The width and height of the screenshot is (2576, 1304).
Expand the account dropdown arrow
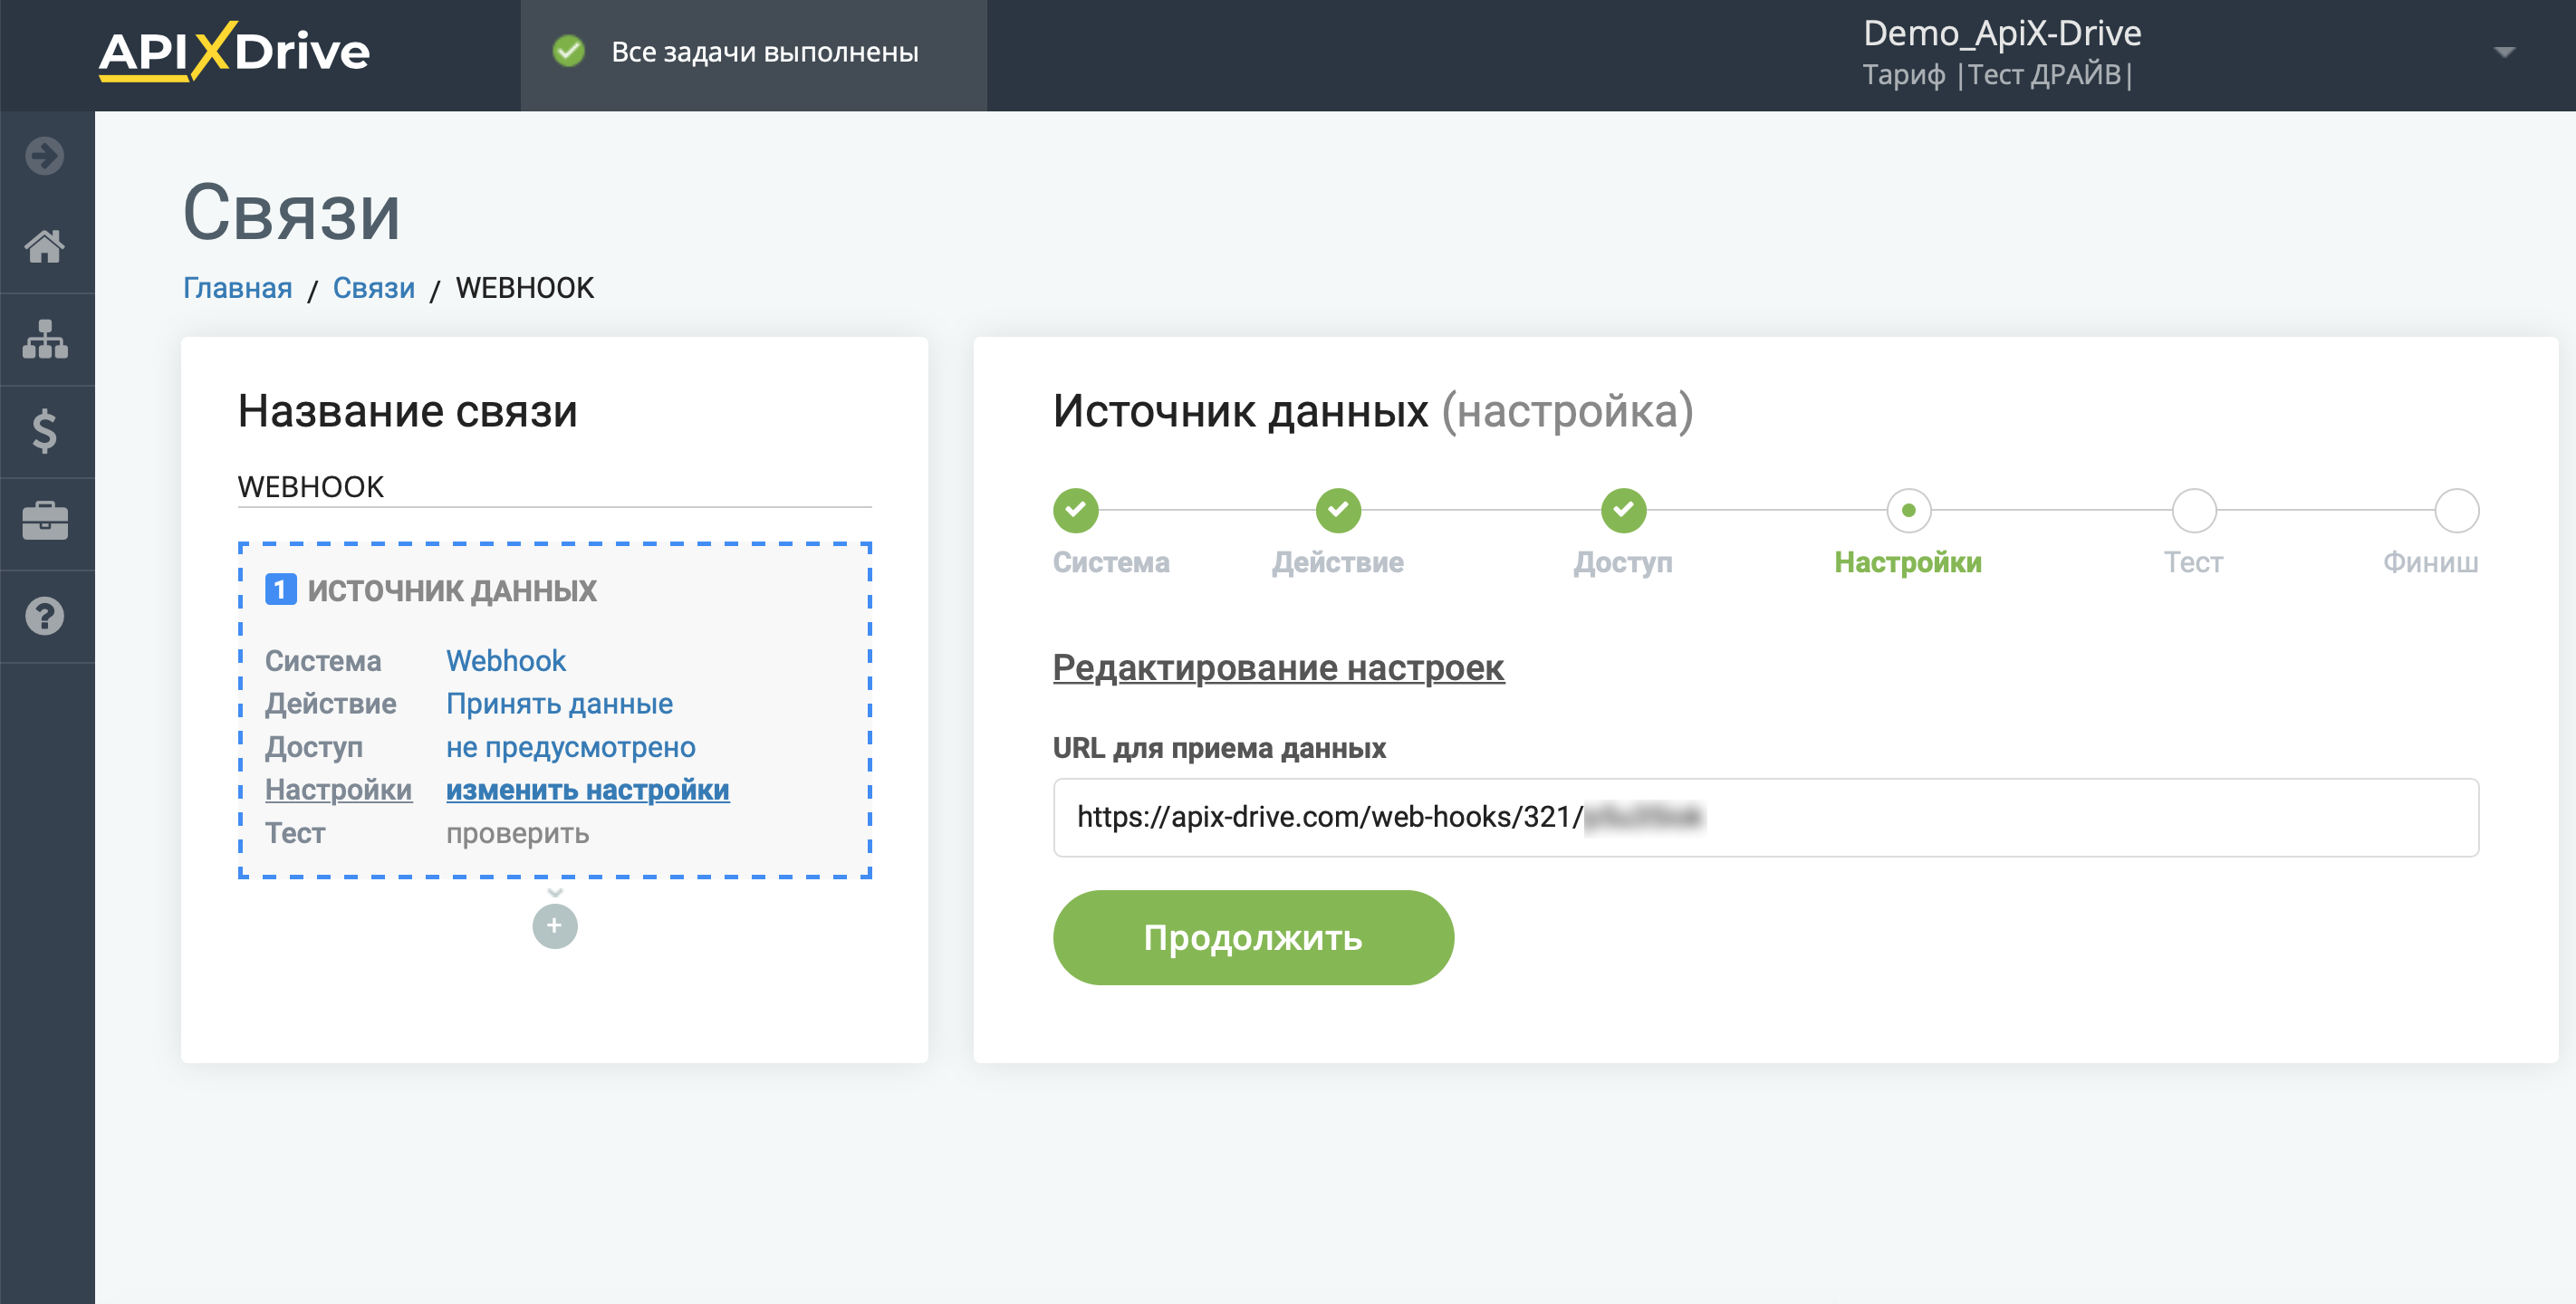pos(2504,52)
